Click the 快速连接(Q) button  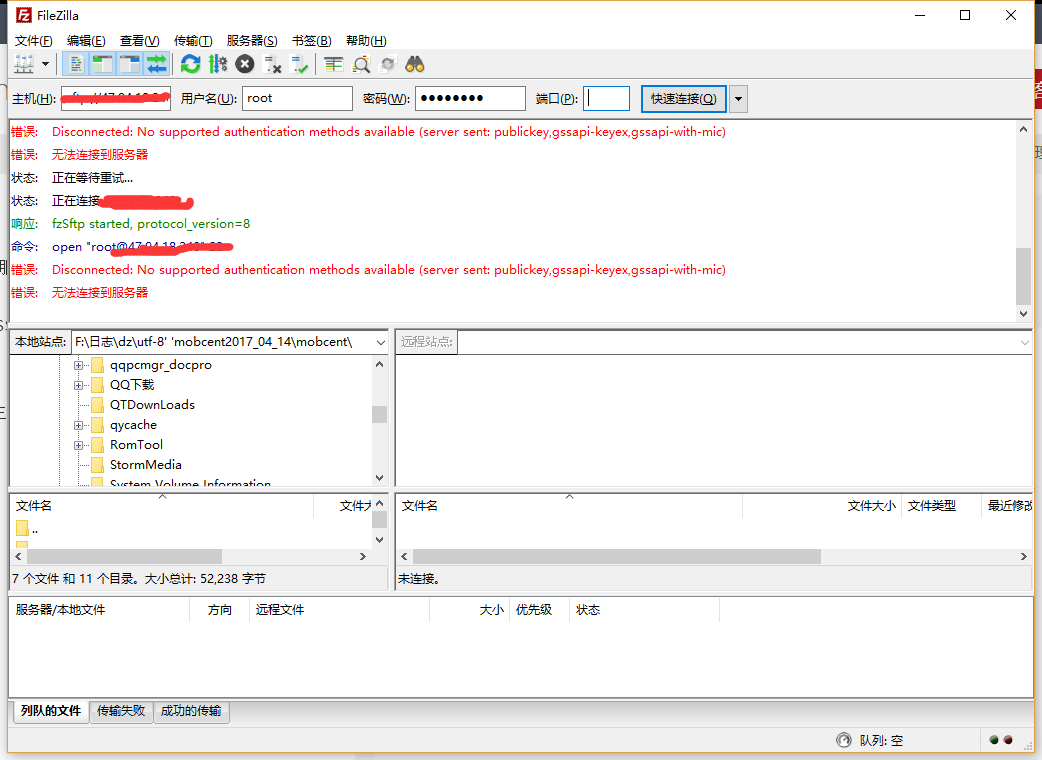pos(684,99)
